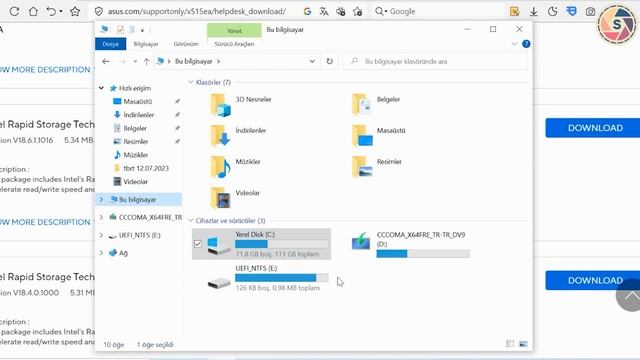Uncheck the Yerel Disk (C:) checkbox
This screenshot has height=360, width=640.
[x=198, y=244]
